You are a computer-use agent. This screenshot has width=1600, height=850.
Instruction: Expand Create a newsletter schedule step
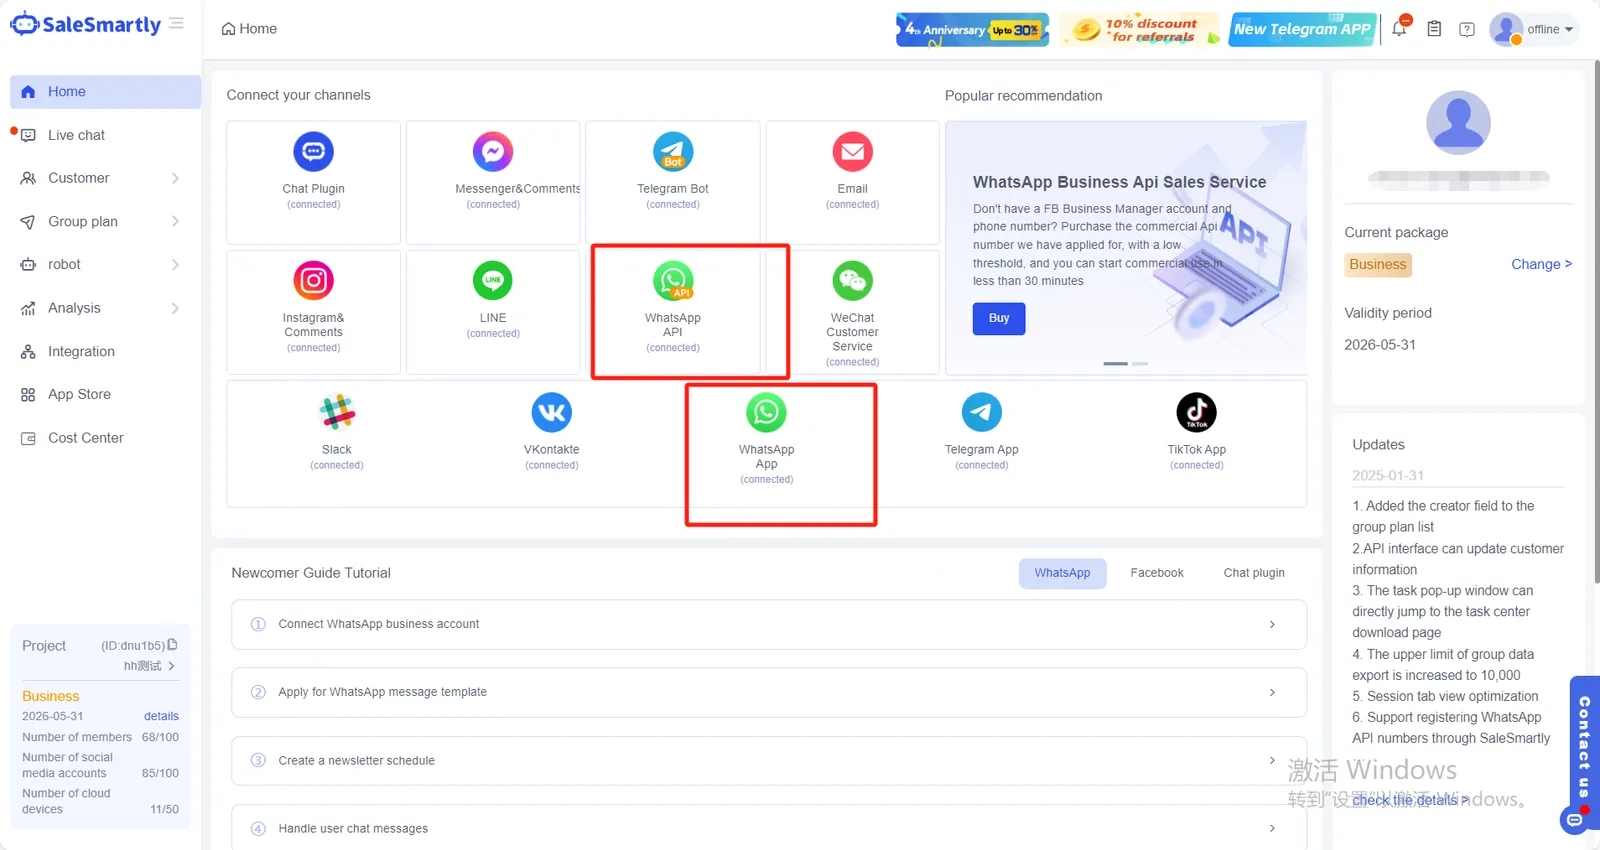coord(768,760)
